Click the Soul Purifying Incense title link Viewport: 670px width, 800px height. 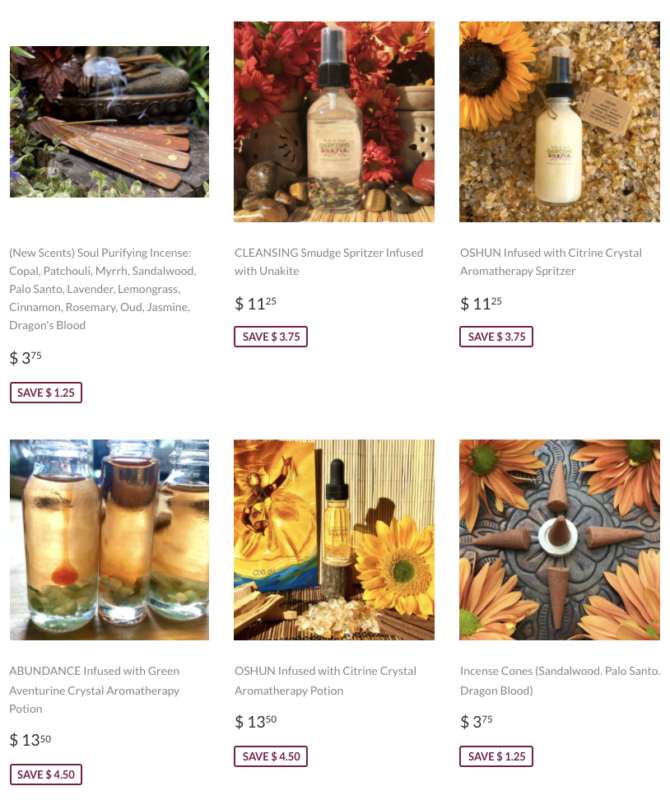(x=103, y=289)
